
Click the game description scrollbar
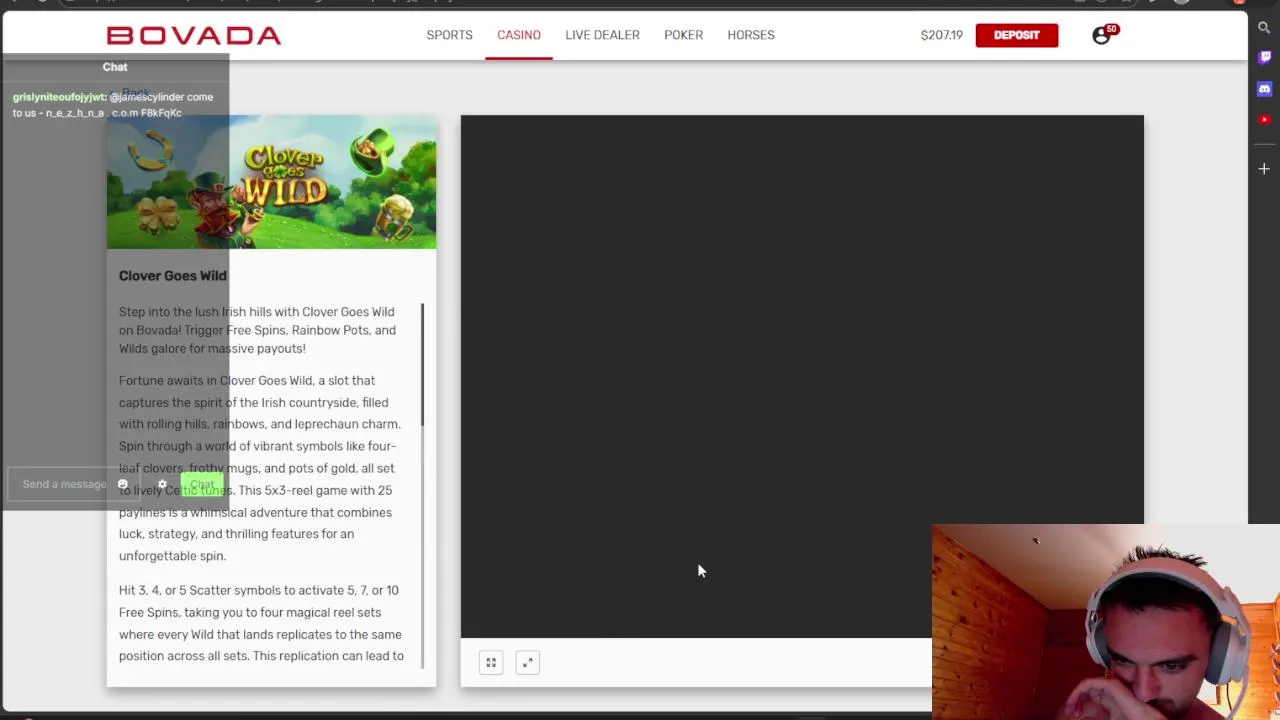point(422,486)
